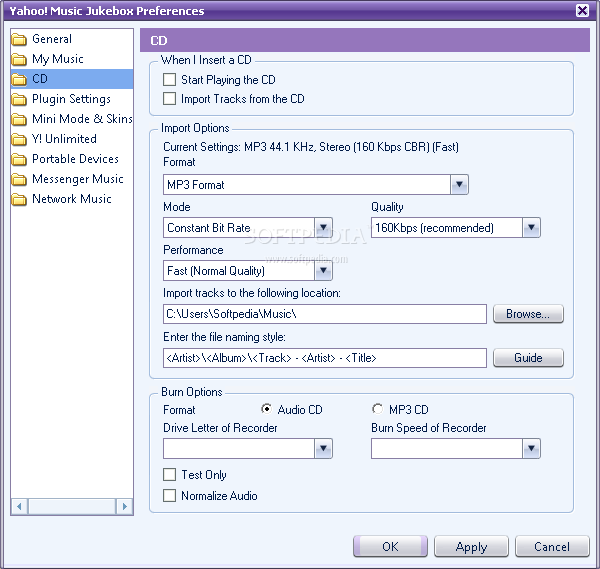Click sidebar scrollbar right arrow
Screen dimensions: 600x569
[x=124, y=507]
